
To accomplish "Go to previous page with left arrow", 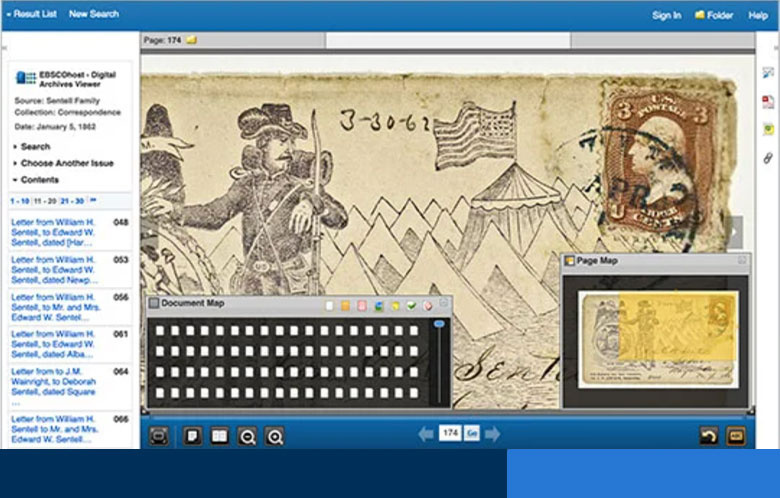I will click(426, 434).
